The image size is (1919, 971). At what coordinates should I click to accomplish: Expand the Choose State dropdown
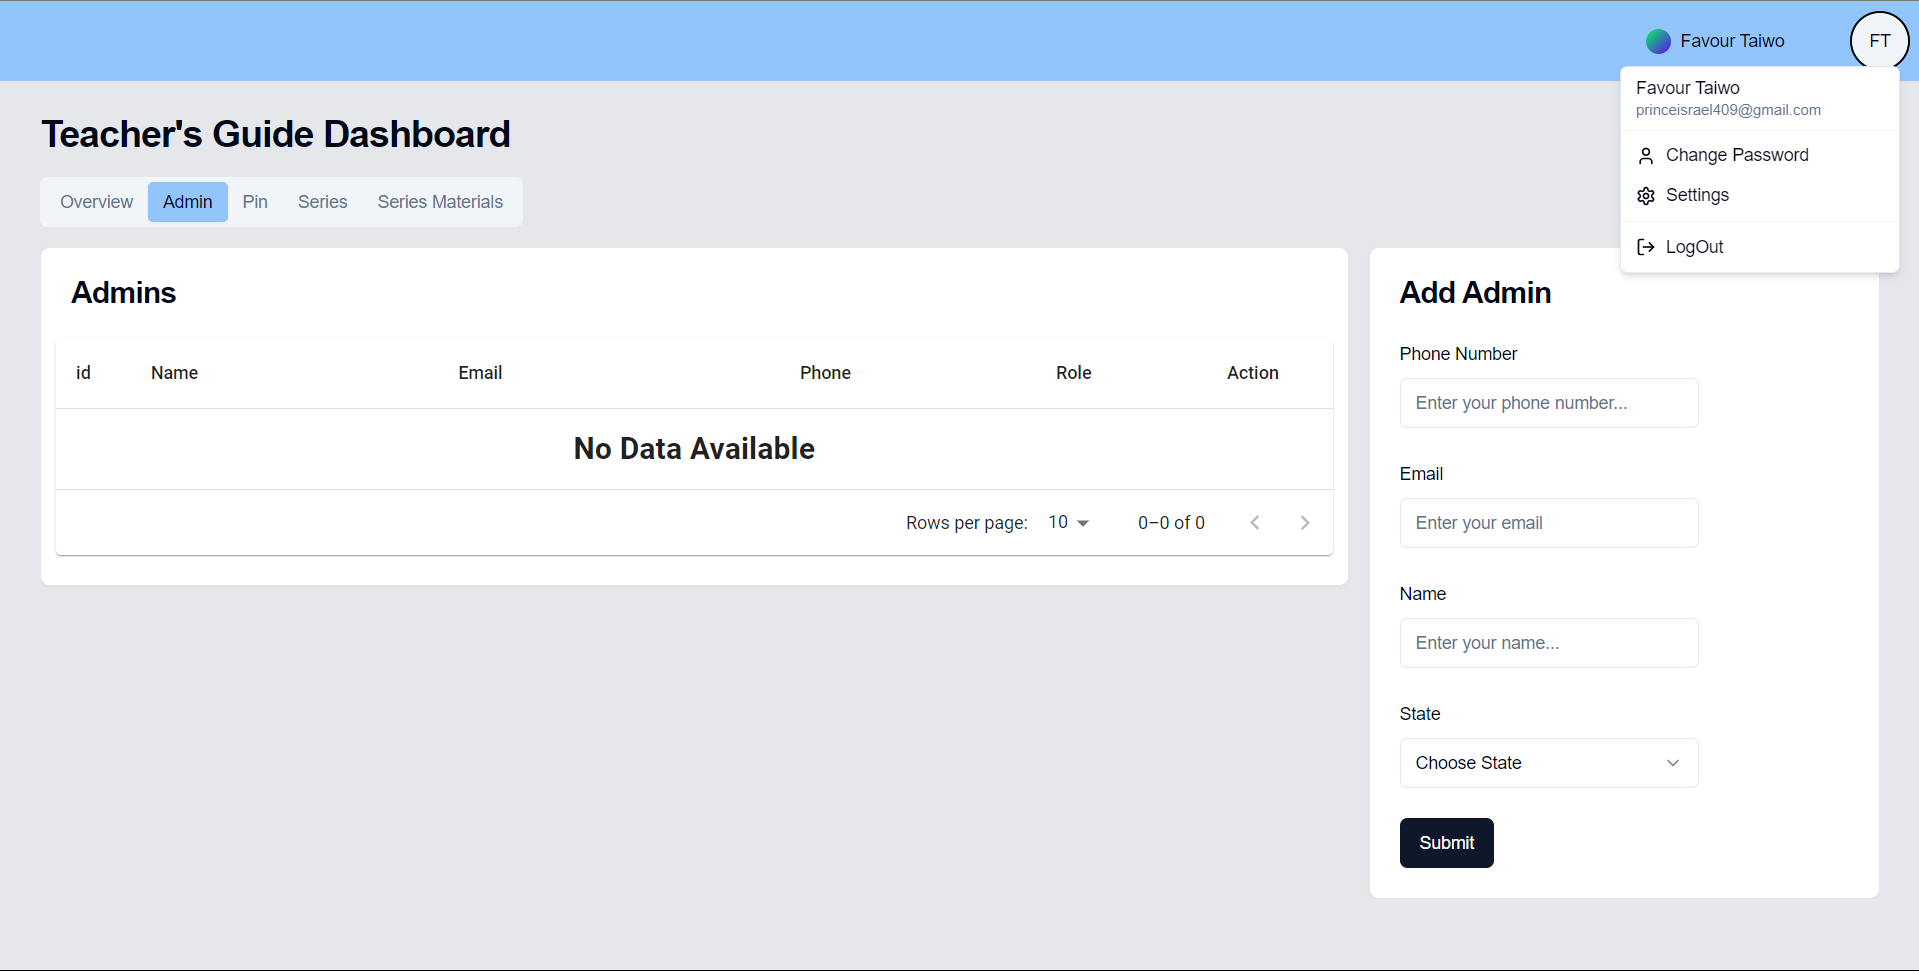[1548, 763]
